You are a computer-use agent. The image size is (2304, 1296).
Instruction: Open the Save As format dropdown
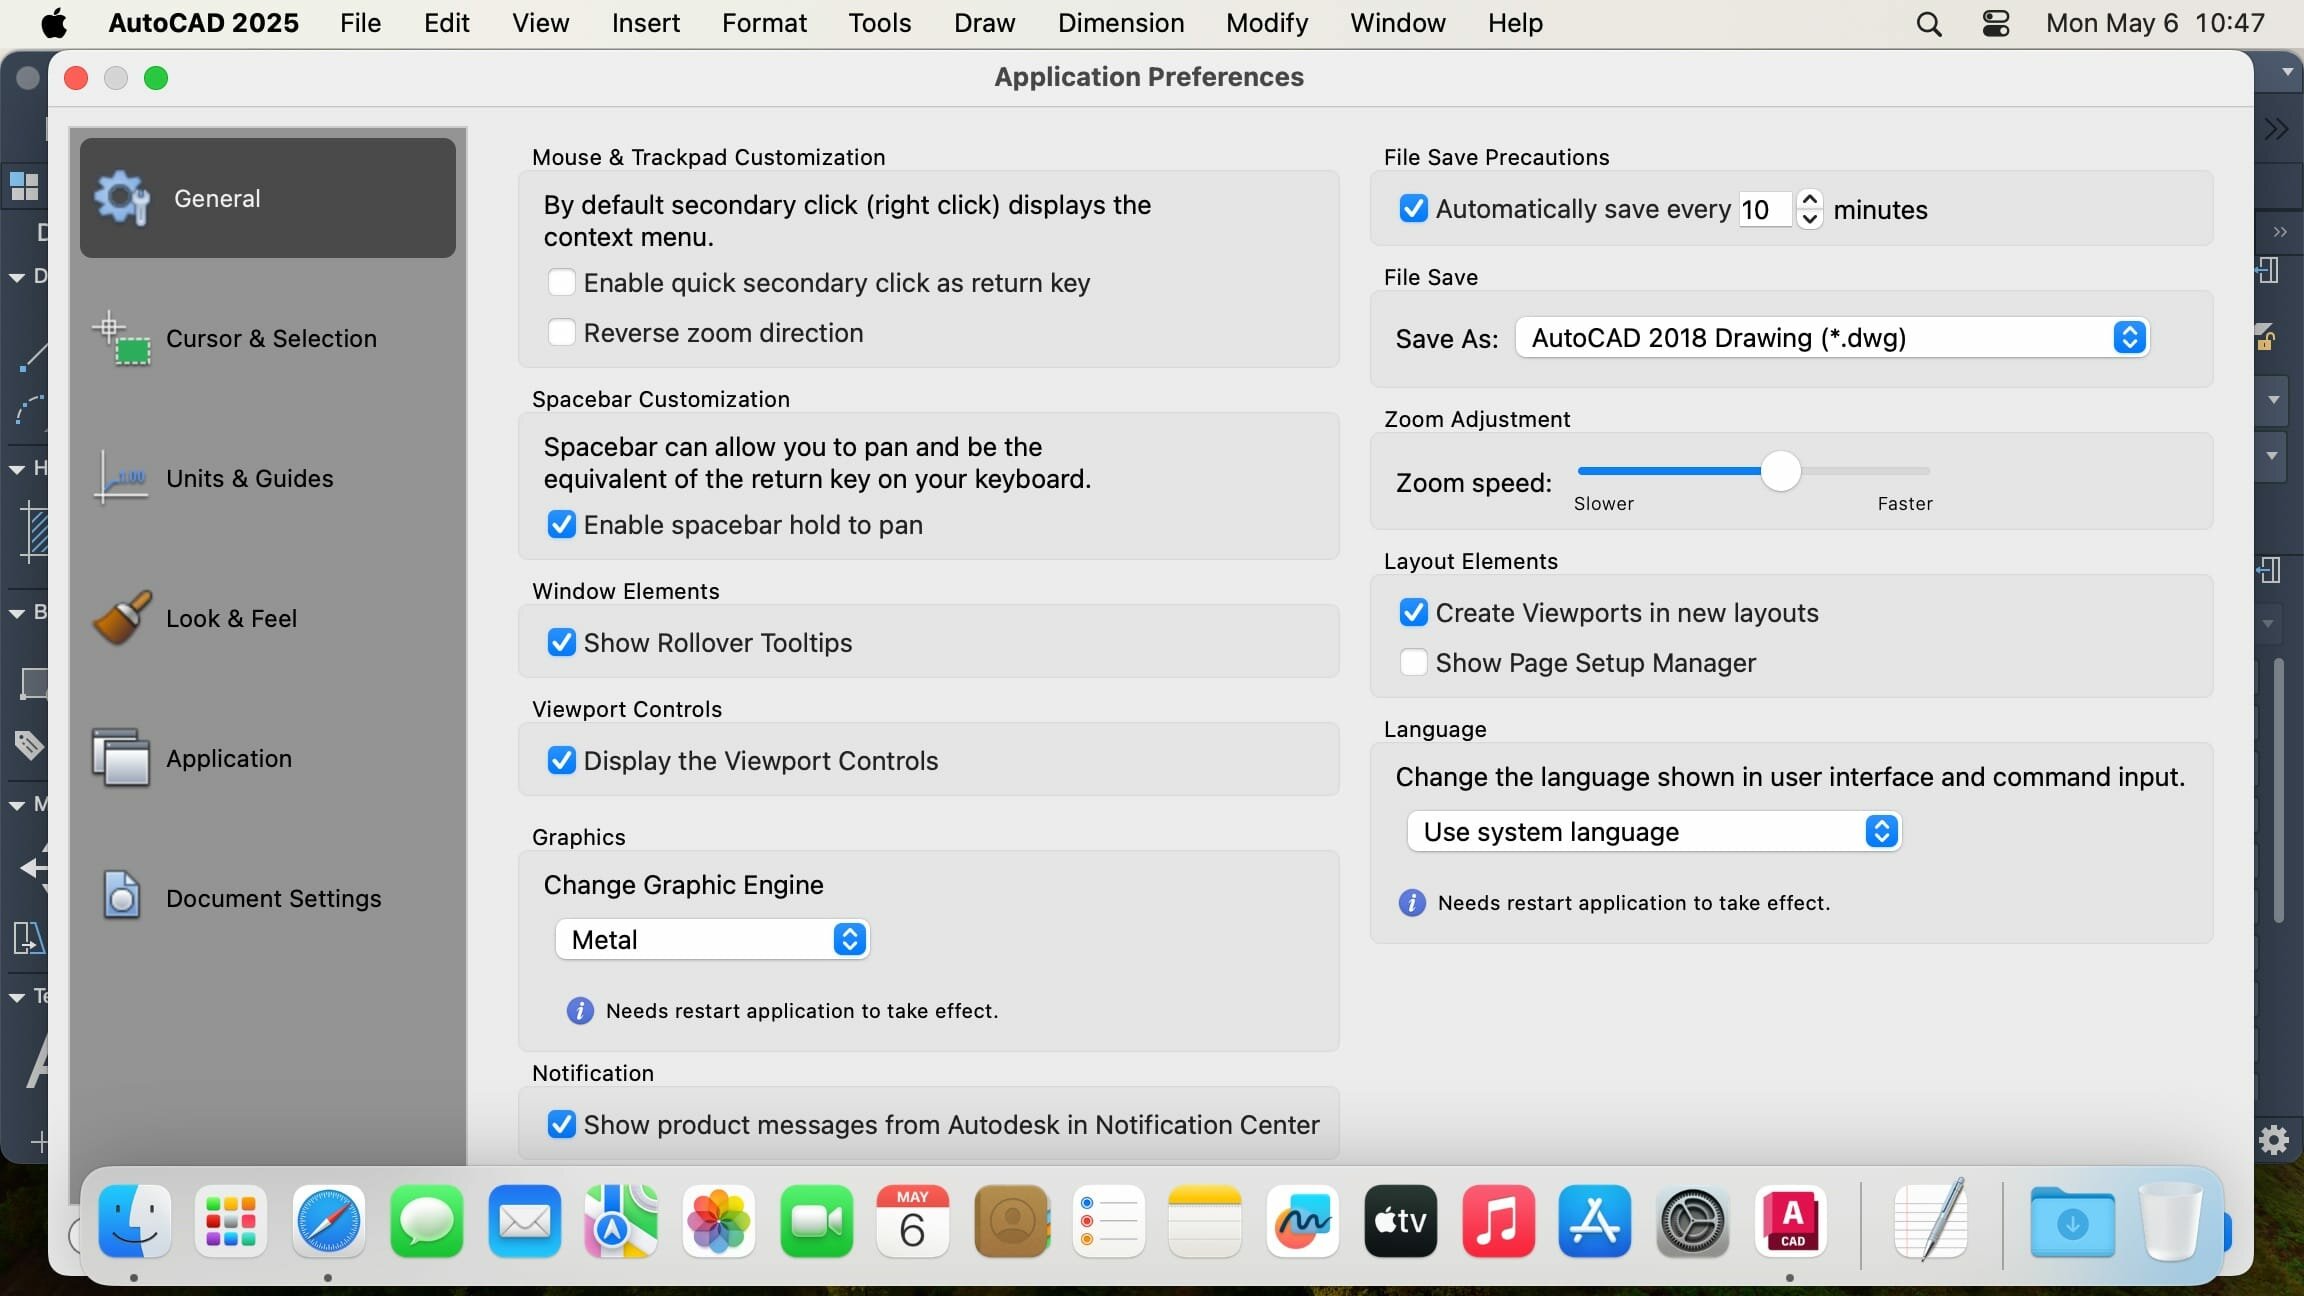[1832, 338]
